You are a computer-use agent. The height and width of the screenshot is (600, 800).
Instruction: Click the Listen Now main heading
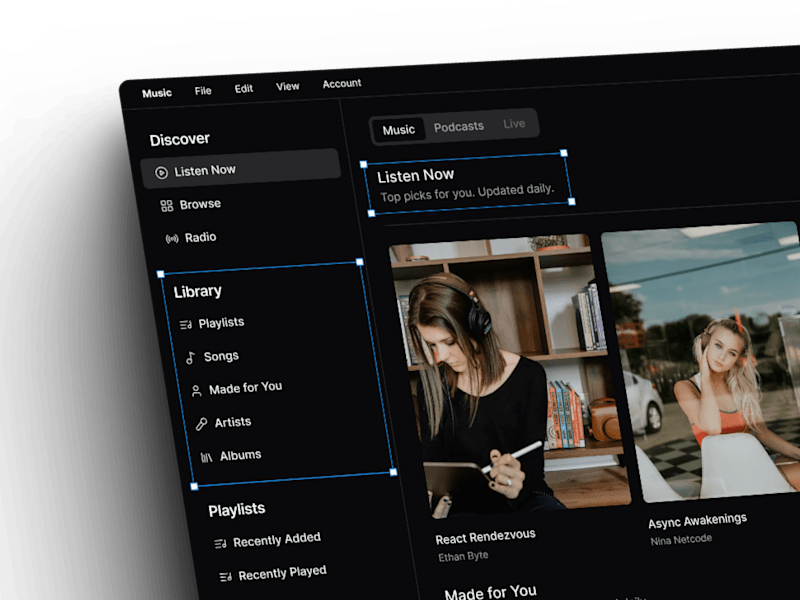click(x=415, y=177)
